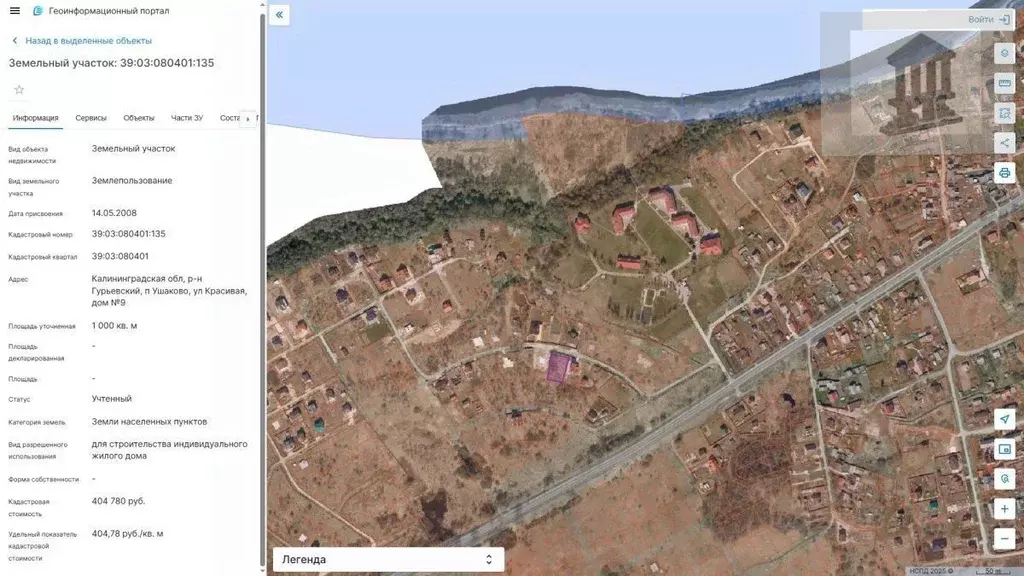Click the Войти login button
Viewport: 1024px width, 576px height.
(x=988, y=20)
